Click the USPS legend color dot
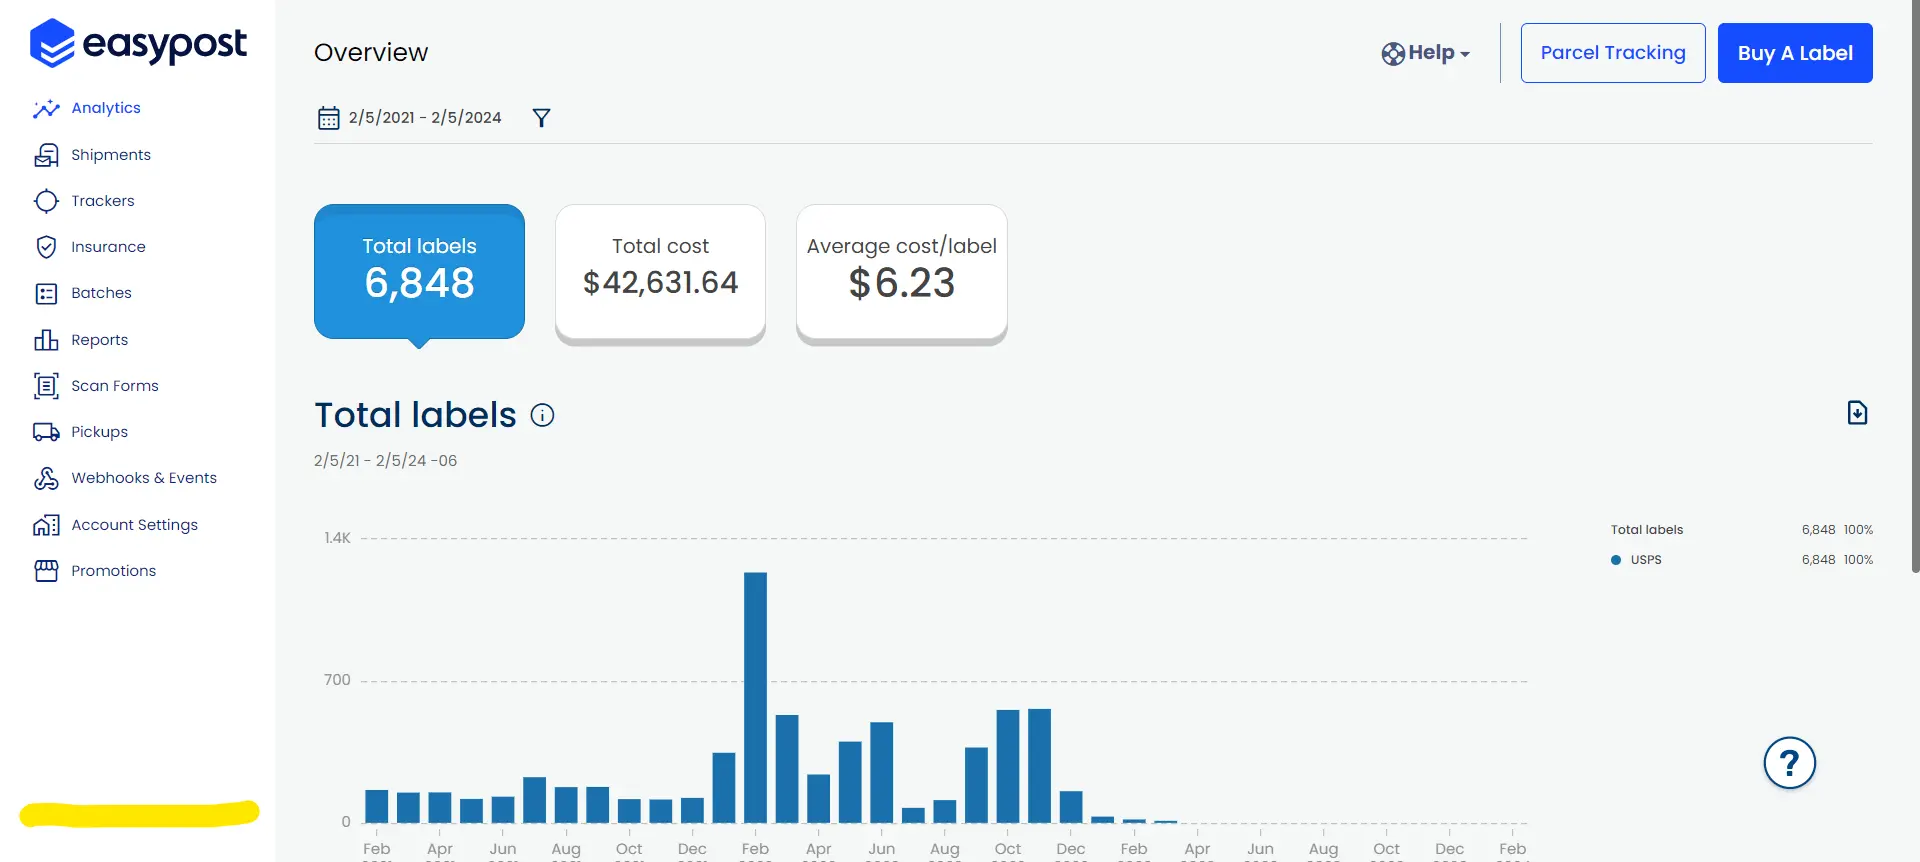The image size is (1920, 862). coord(1616,560)
